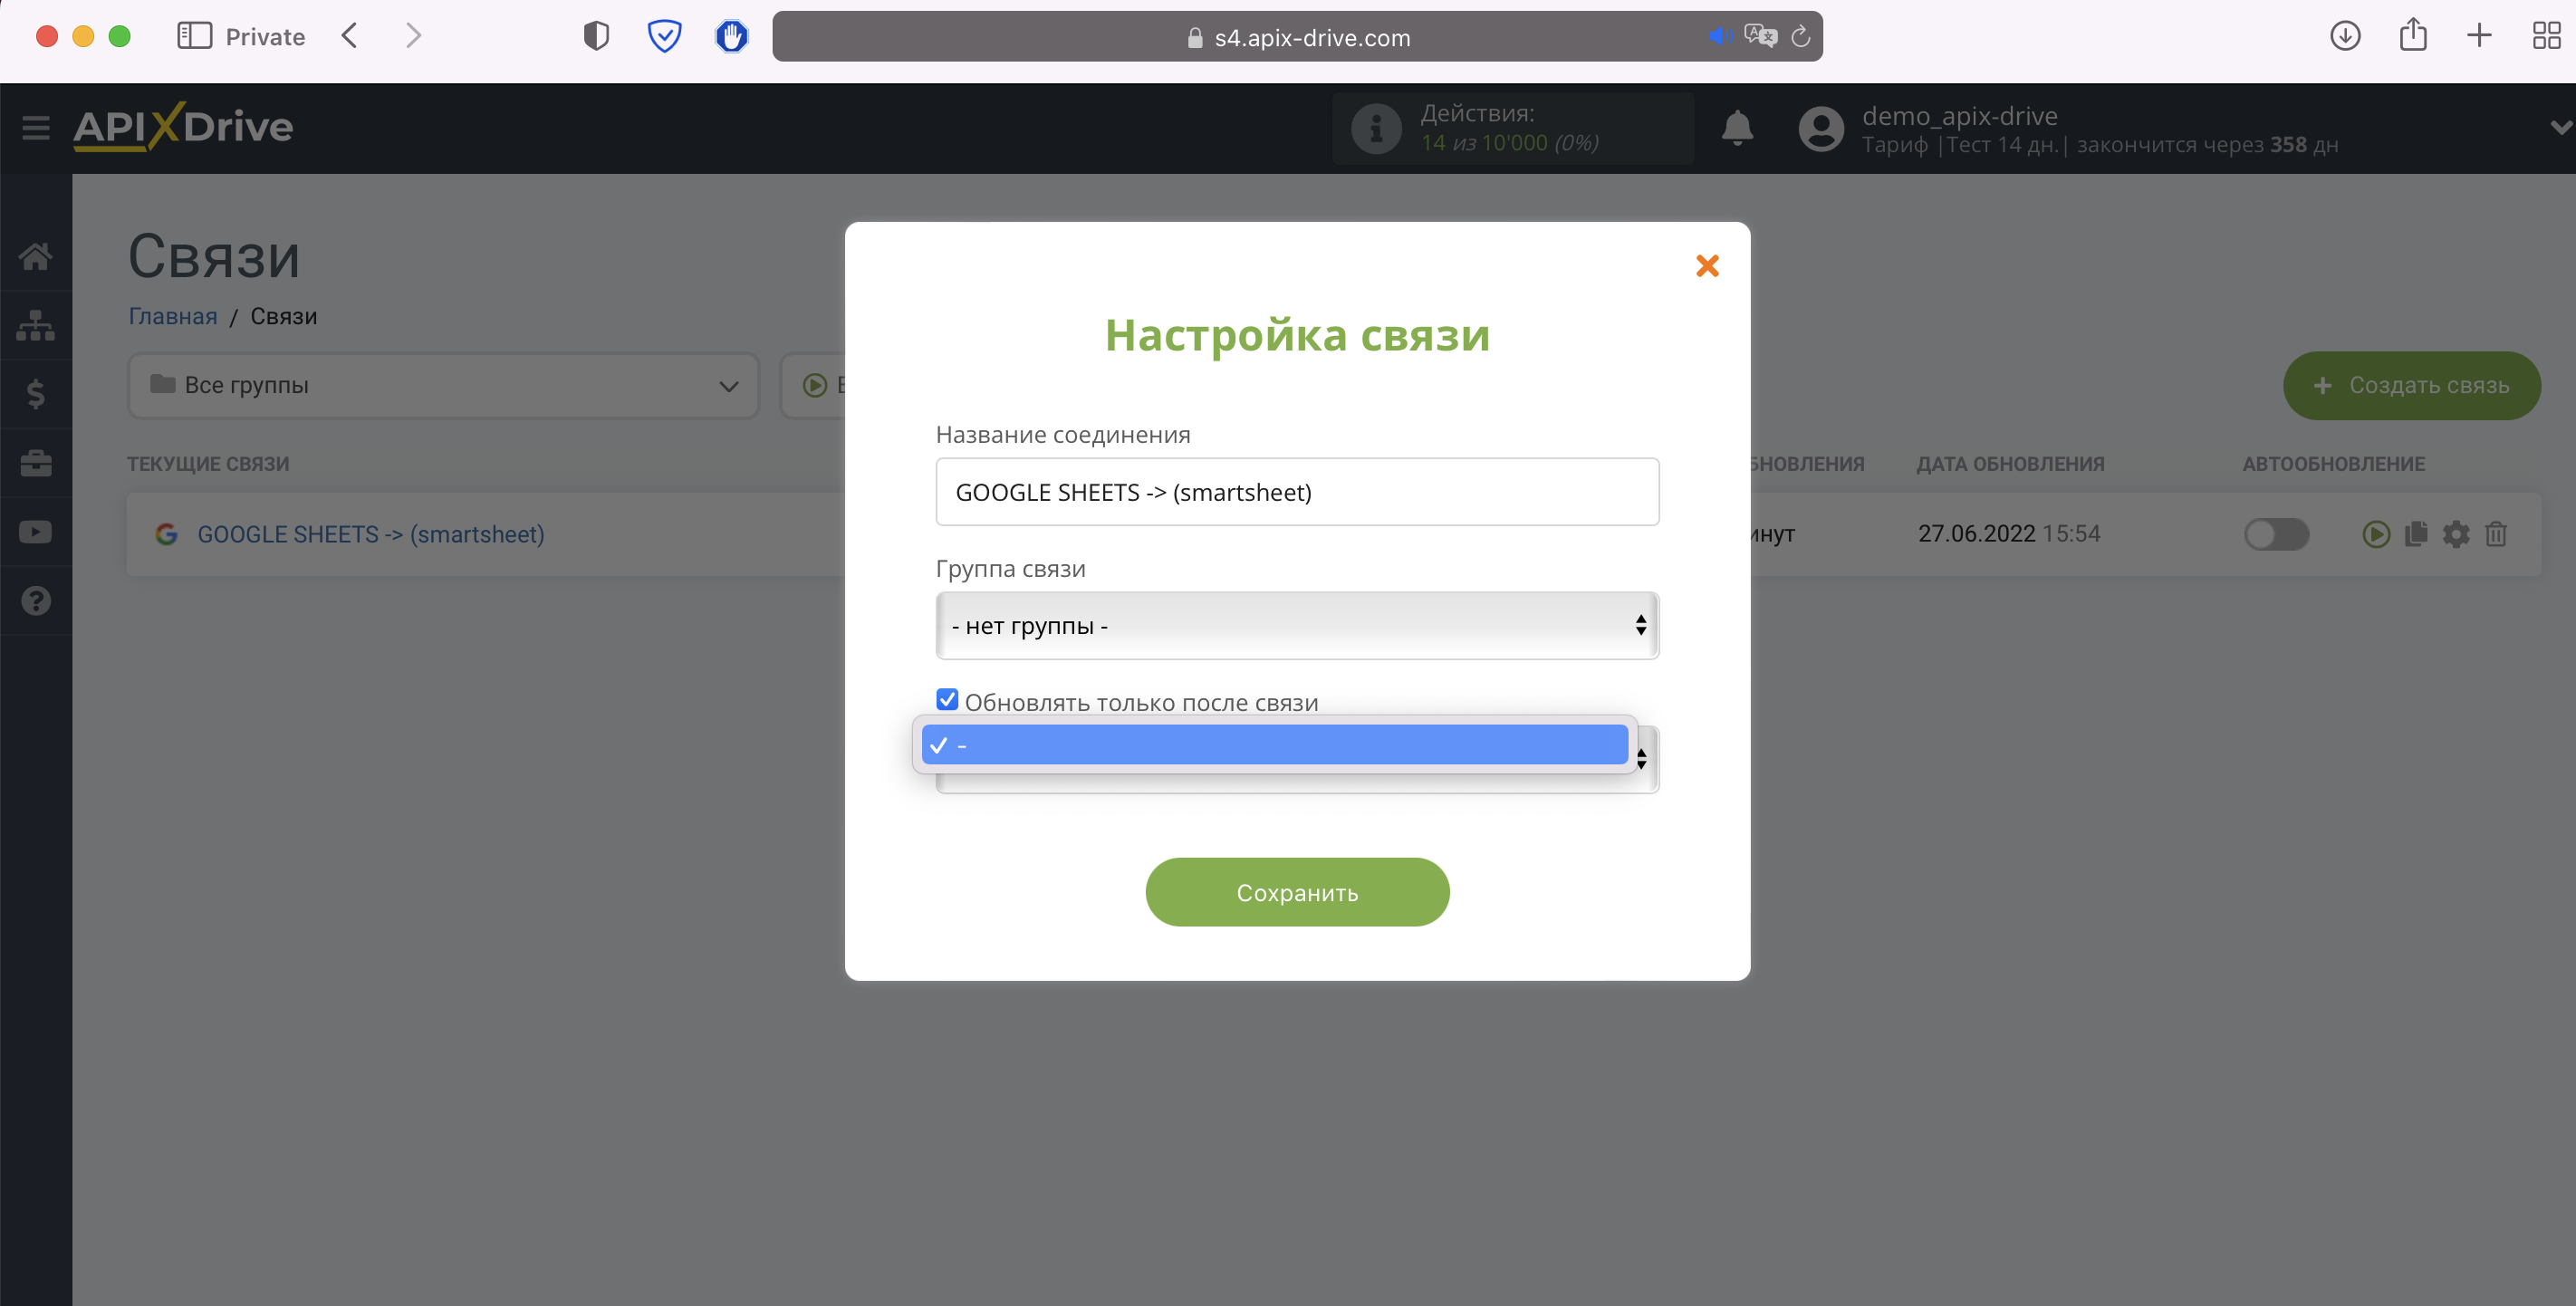Open Home from the sidebar
The width and height of the screenshot is (2576, 1306).
click(x=36, y=256)
